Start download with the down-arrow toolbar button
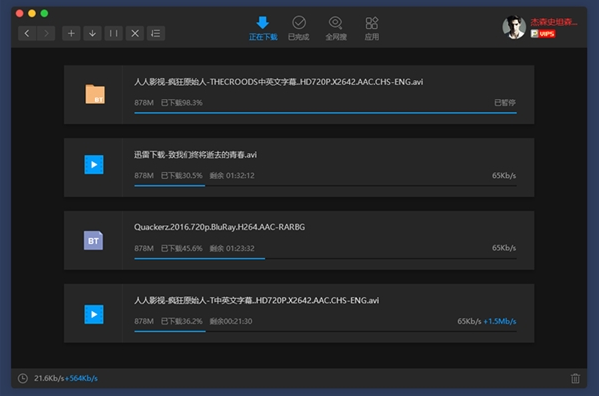The image size is (599, 396). 92,34
